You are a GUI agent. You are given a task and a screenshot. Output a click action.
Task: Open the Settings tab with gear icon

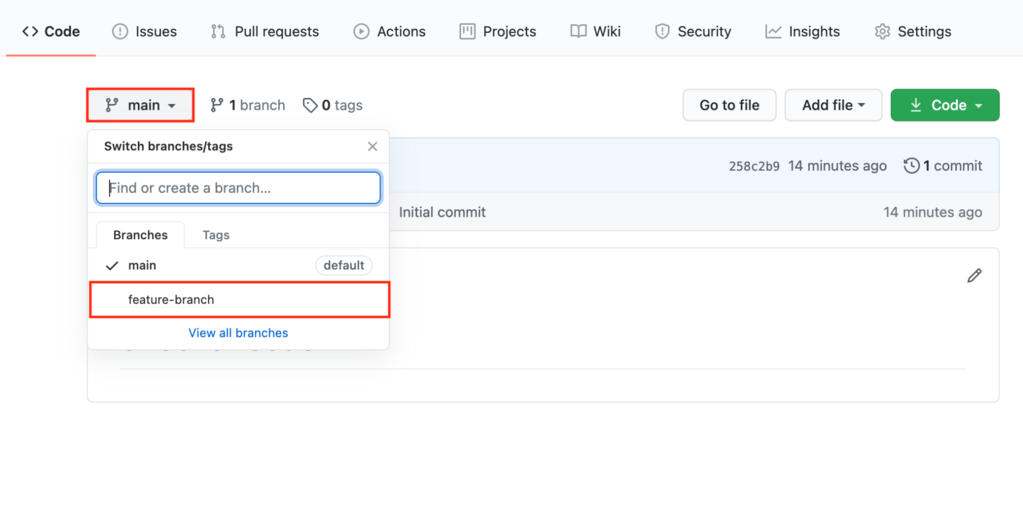coord(912,31)
